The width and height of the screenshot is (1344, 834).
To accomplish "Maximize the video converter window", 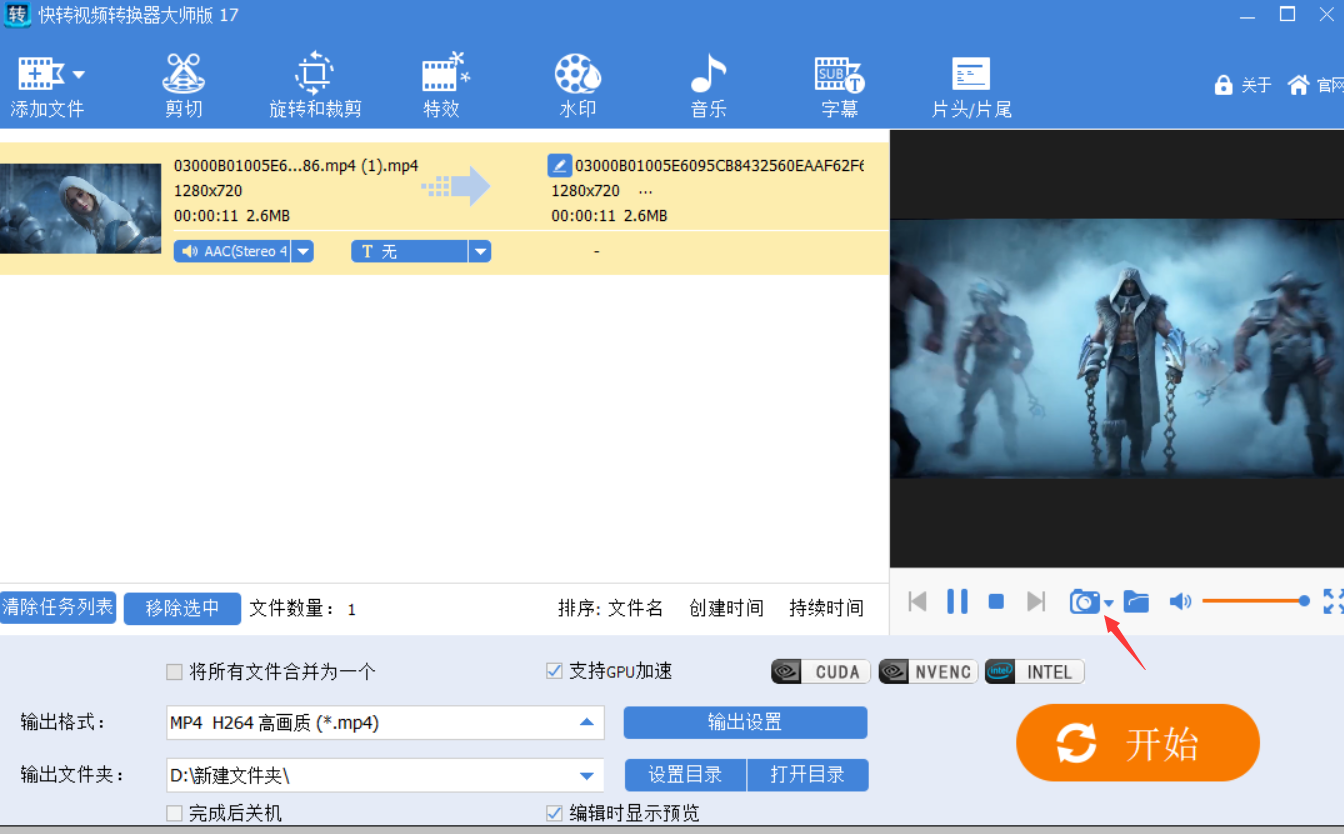I will [1287, 14].
